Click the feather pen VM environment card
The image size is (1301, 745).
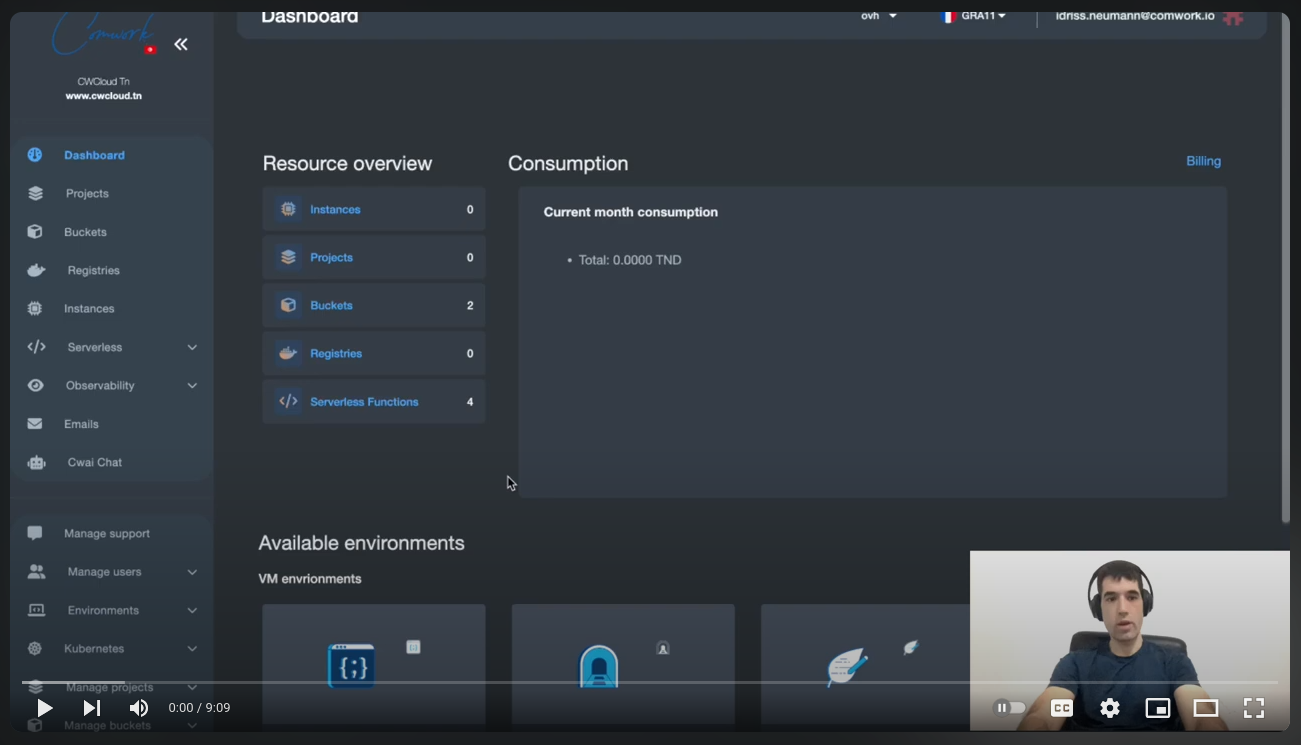[x=866, y=664]
